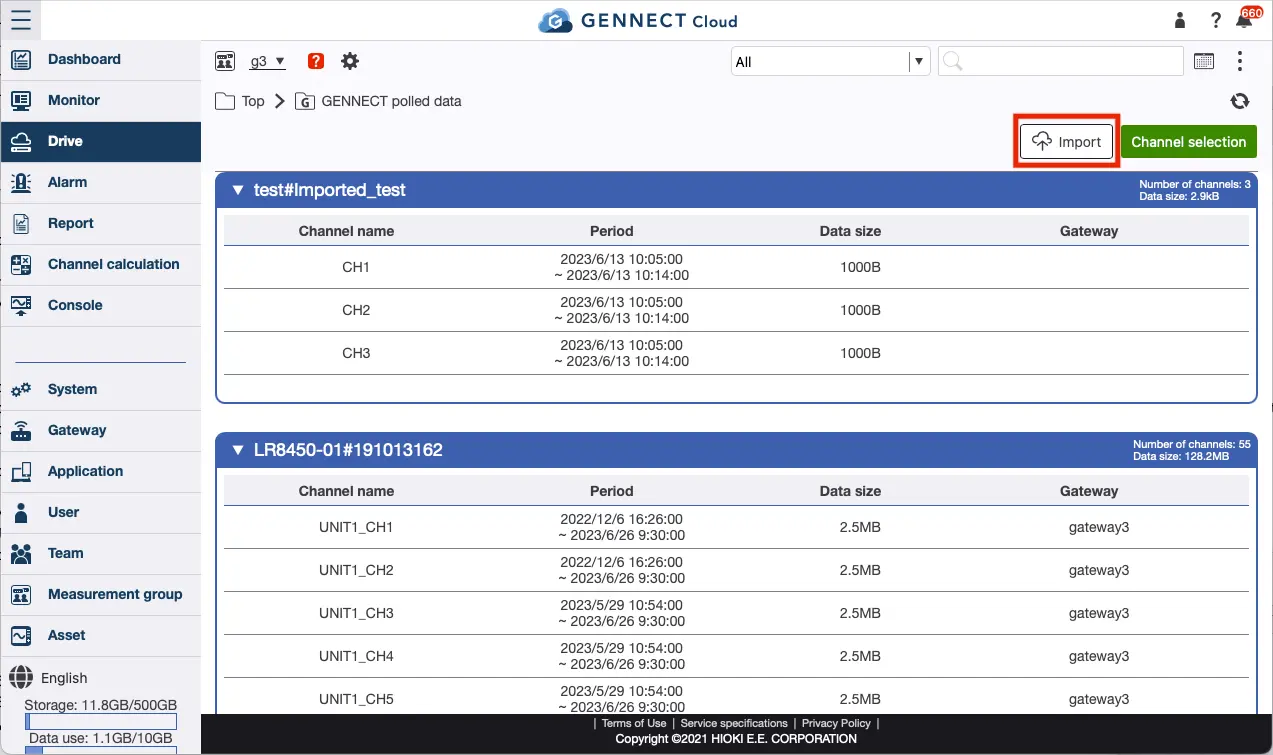Click the measurement group icon beside g3
The height and width of the screenshot is (755, 1273).
click(225, 60)
